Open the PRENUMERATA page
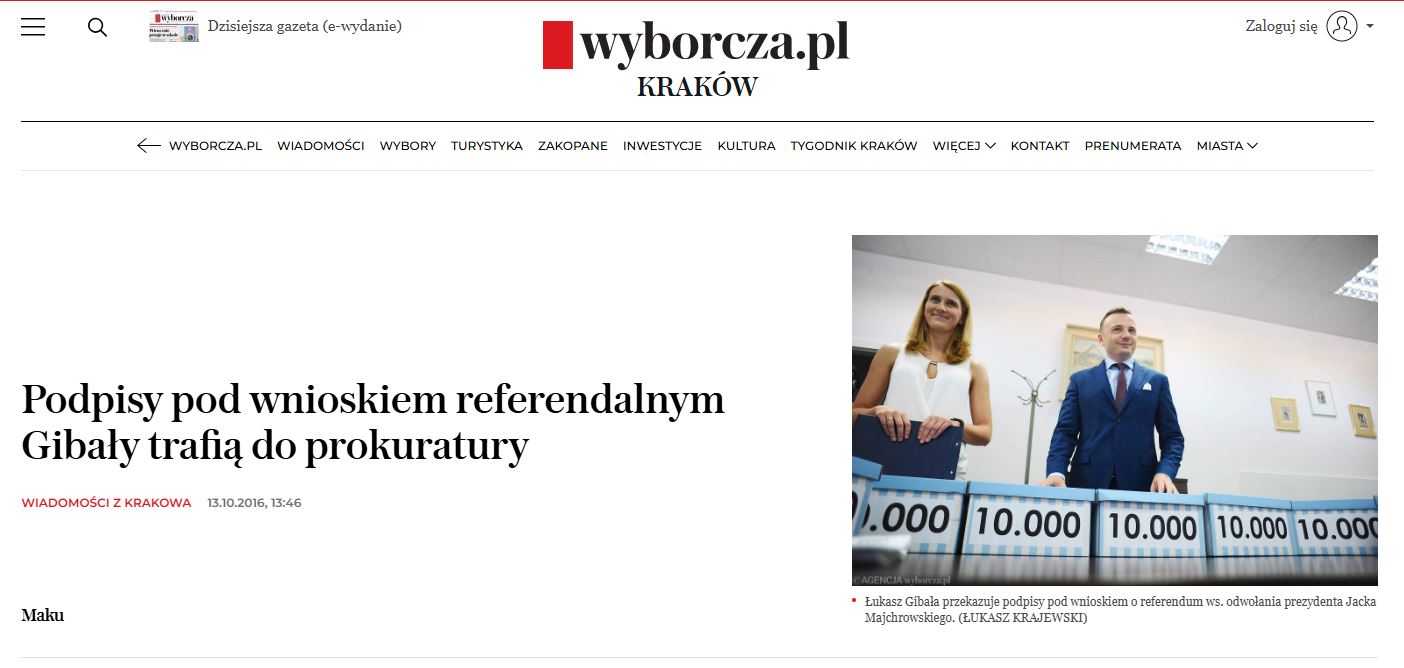The height and width of the screenshot is (668, 1404). tap(1133, 146)
